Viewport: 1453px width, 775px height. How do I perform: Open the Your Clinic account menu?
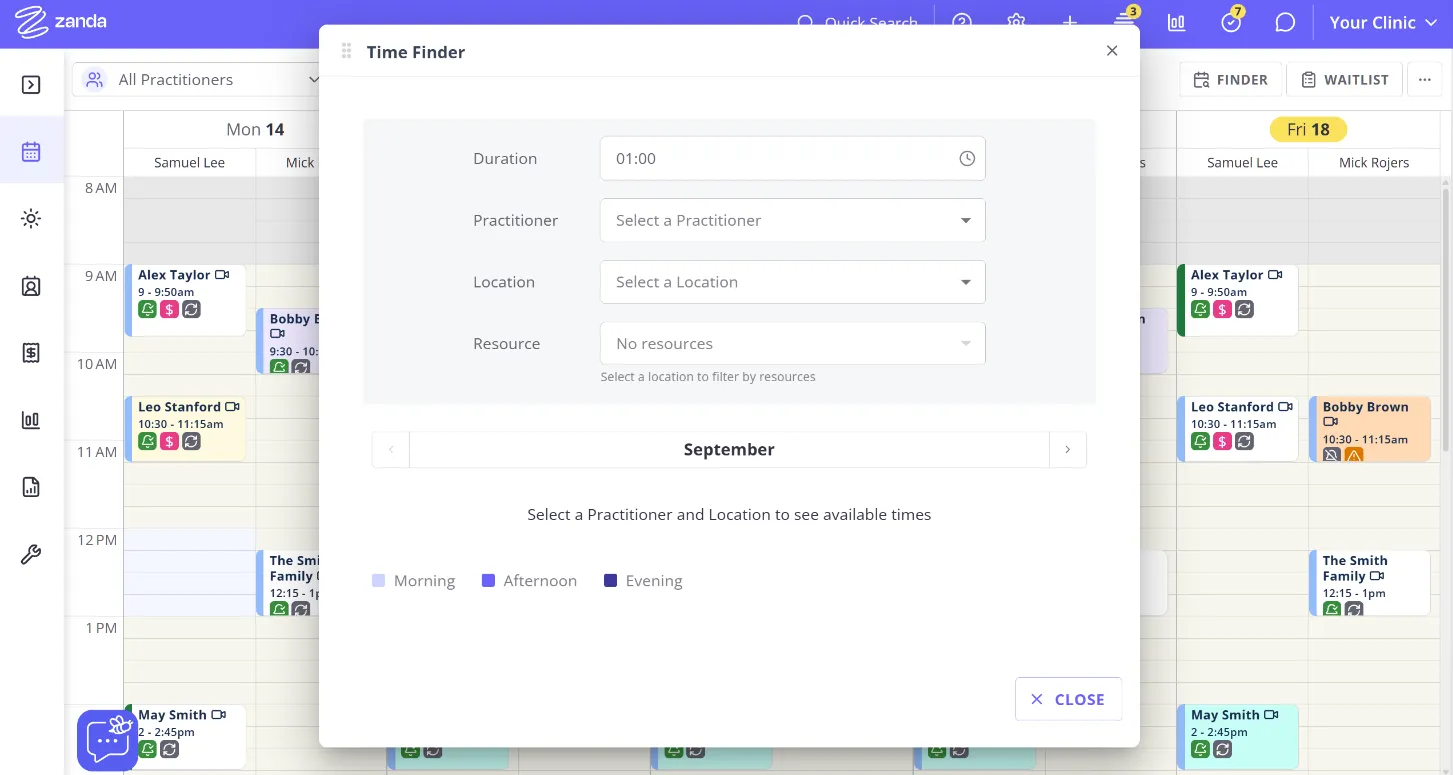click(x=1383, y=22)
